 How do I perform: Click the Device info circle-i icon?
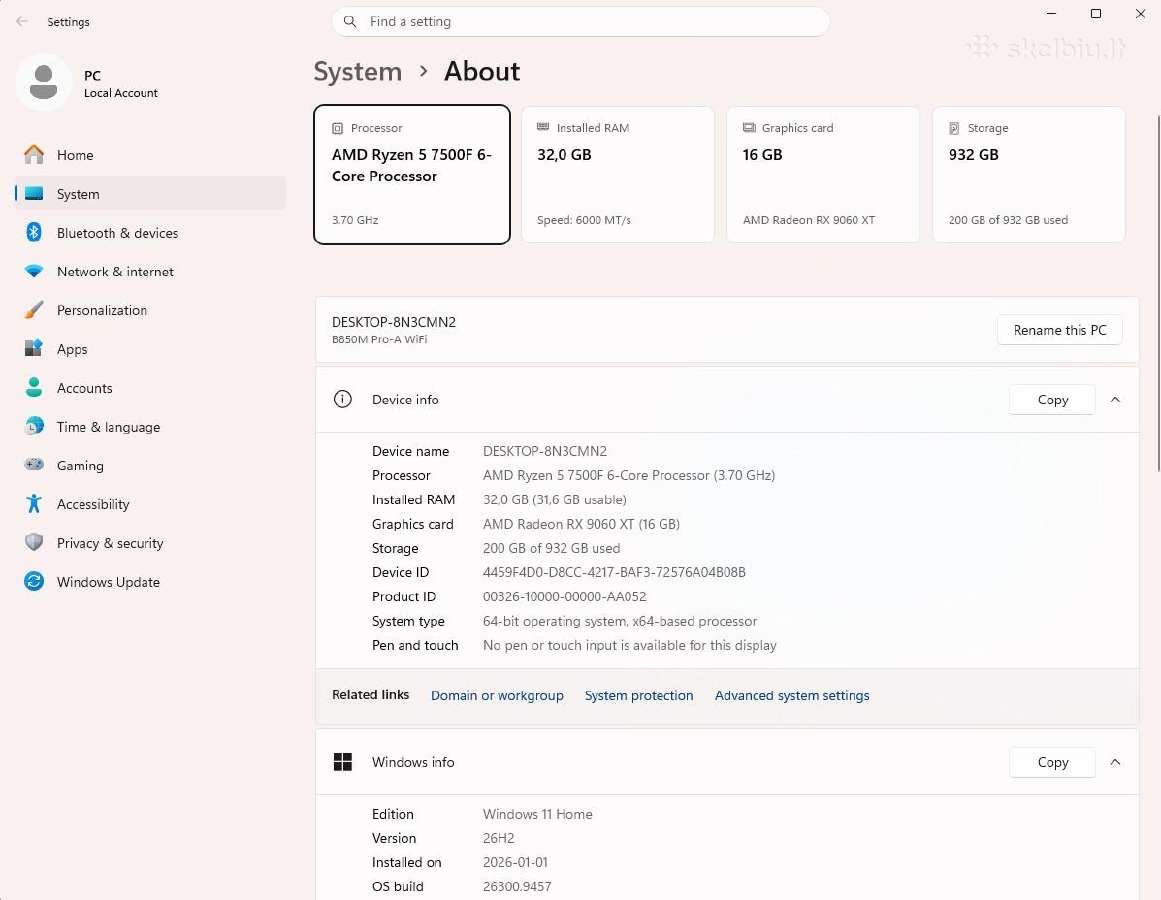tap(343, 400)
